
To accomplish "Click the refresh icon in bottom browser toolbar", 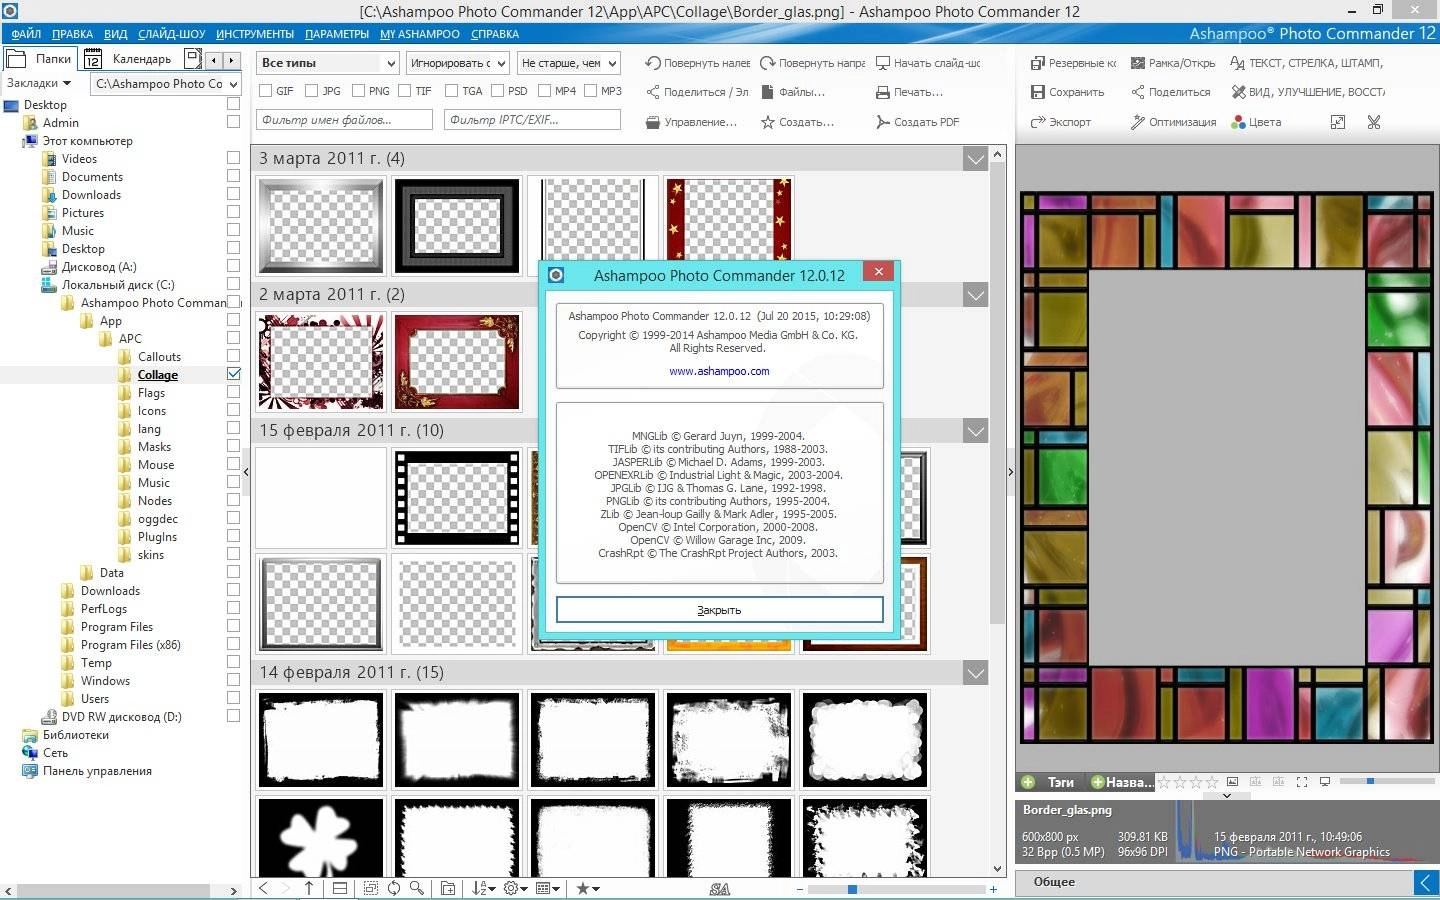I will click(x=394, y=888).
